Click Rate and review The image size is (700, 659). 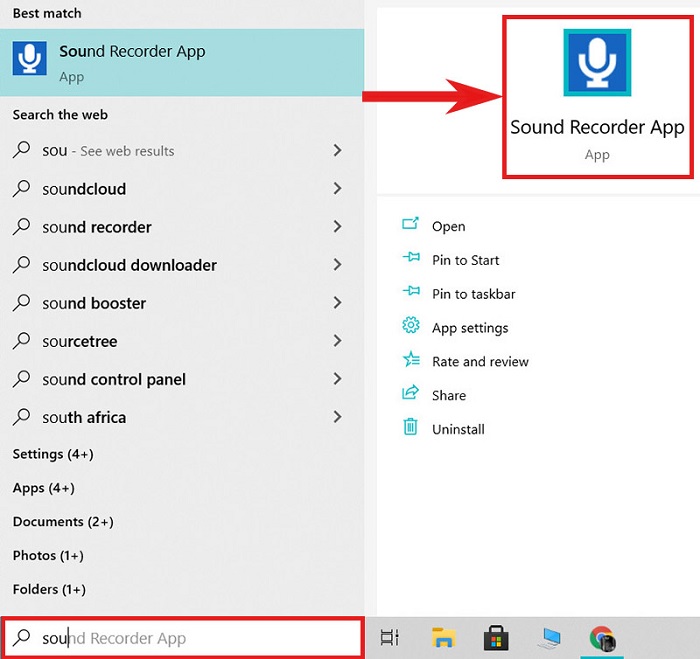tap(480, 362)
